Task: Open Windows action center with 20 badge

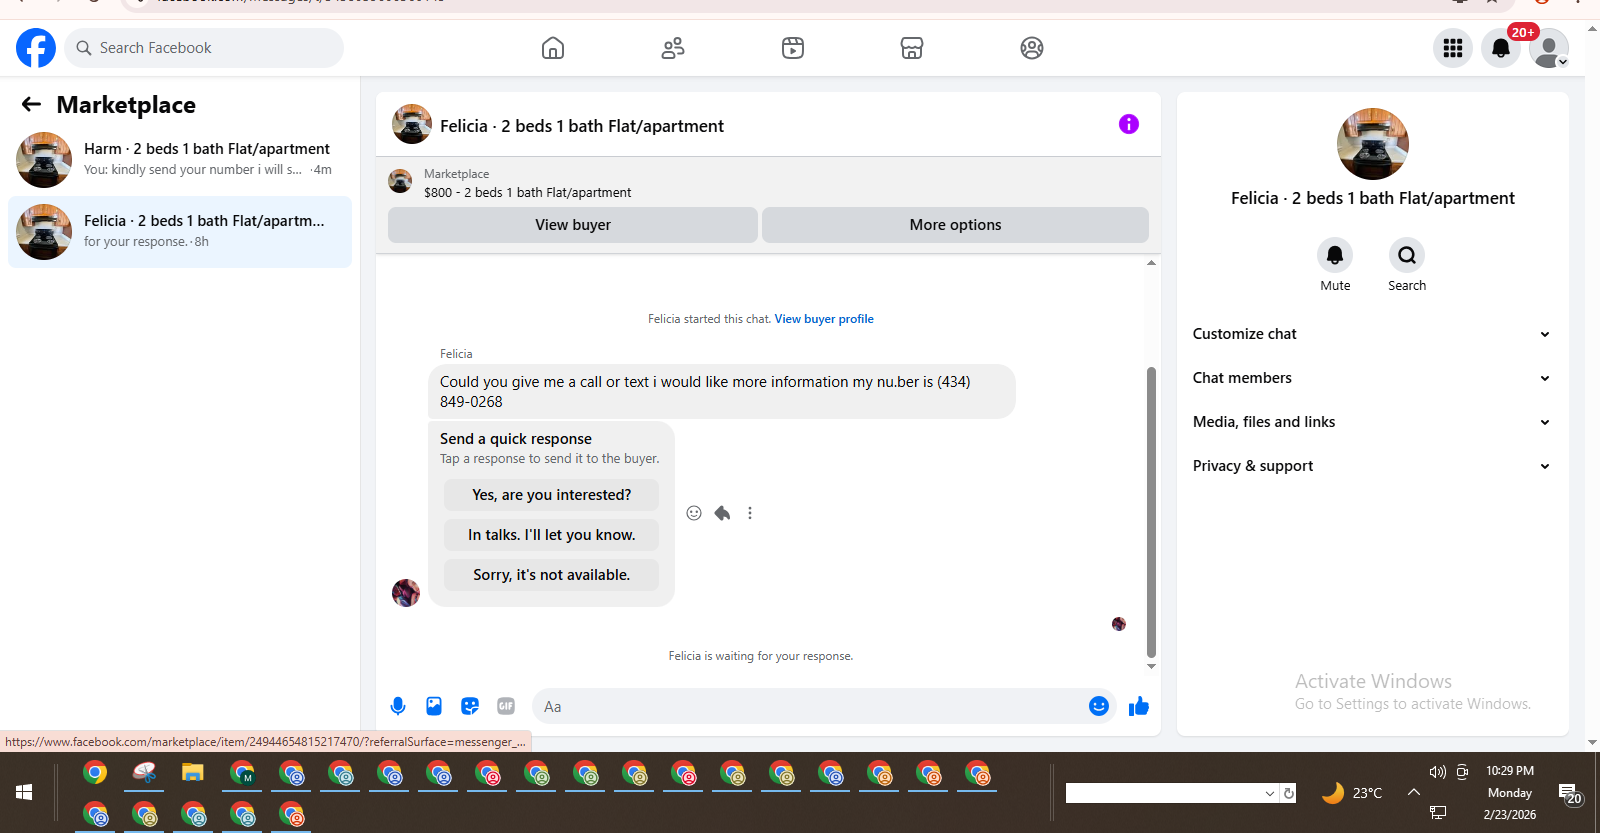Action: click(1569, 794)
